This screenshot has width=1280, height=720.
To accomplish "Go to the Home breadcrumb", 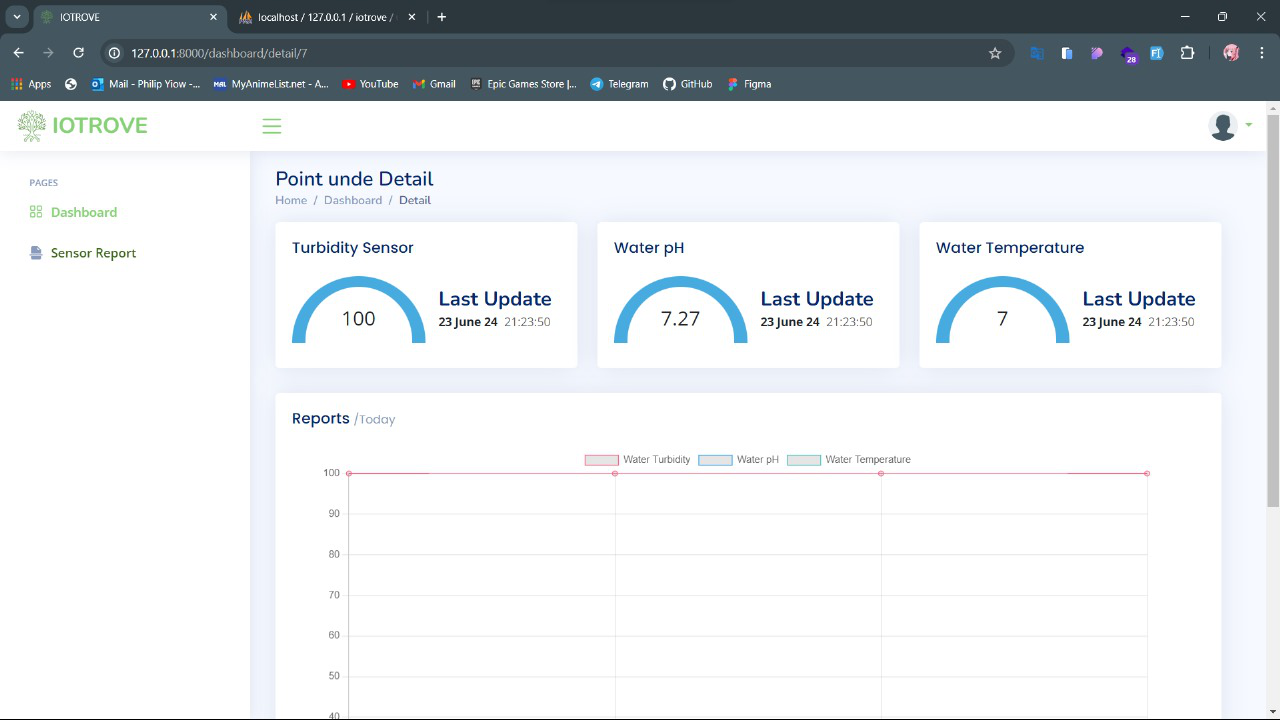I will pyautogui.click(x=291, y=200).
